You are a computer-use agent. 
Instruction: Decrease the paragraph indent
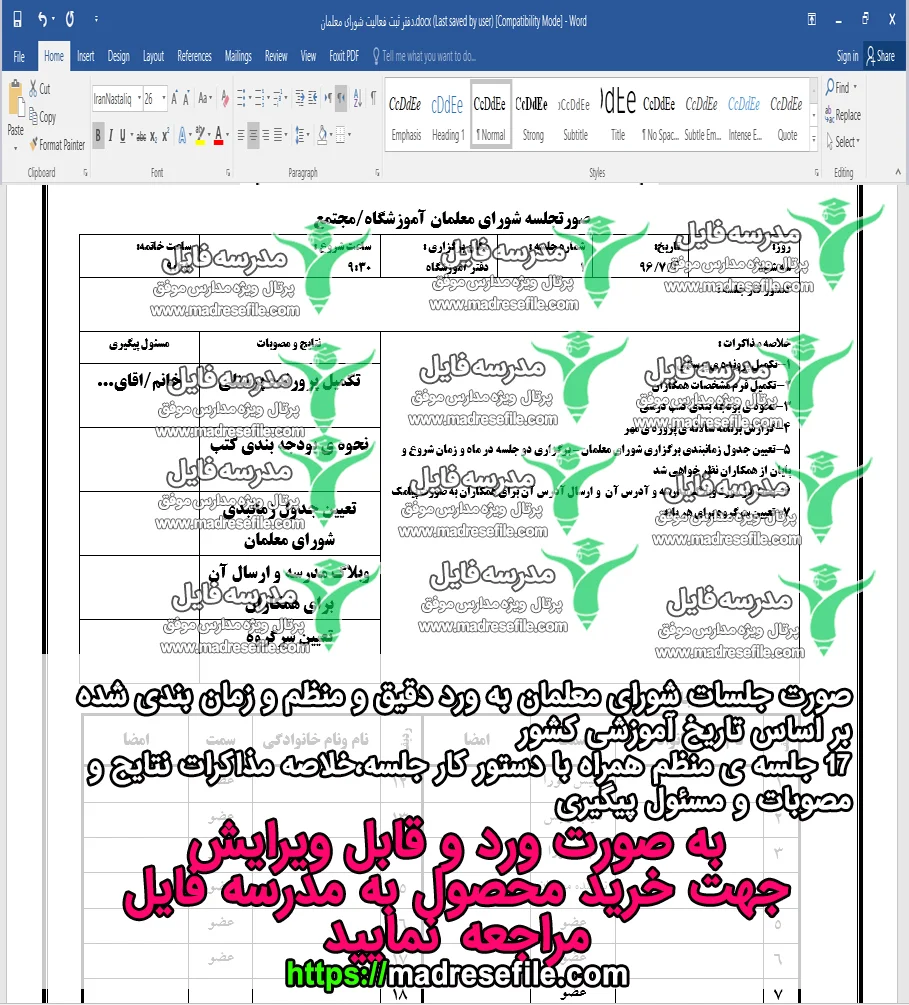pos(299,99)
